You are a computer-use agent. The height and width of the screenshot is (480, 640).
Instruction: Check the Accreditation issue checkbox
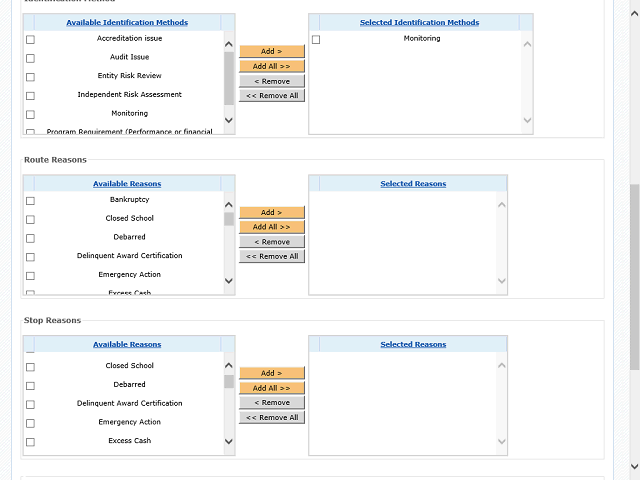tap(30, 39)
